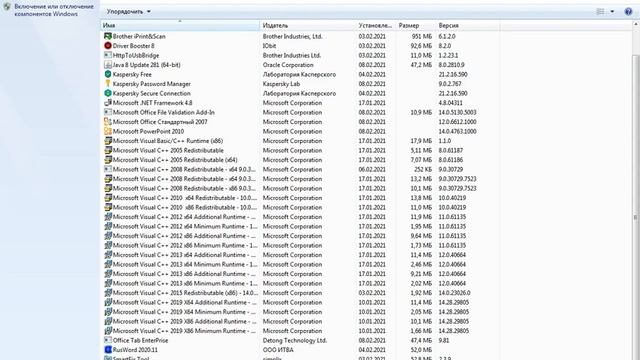
Task: Expand the view options dropdown arrow
Action: [612, 11]
